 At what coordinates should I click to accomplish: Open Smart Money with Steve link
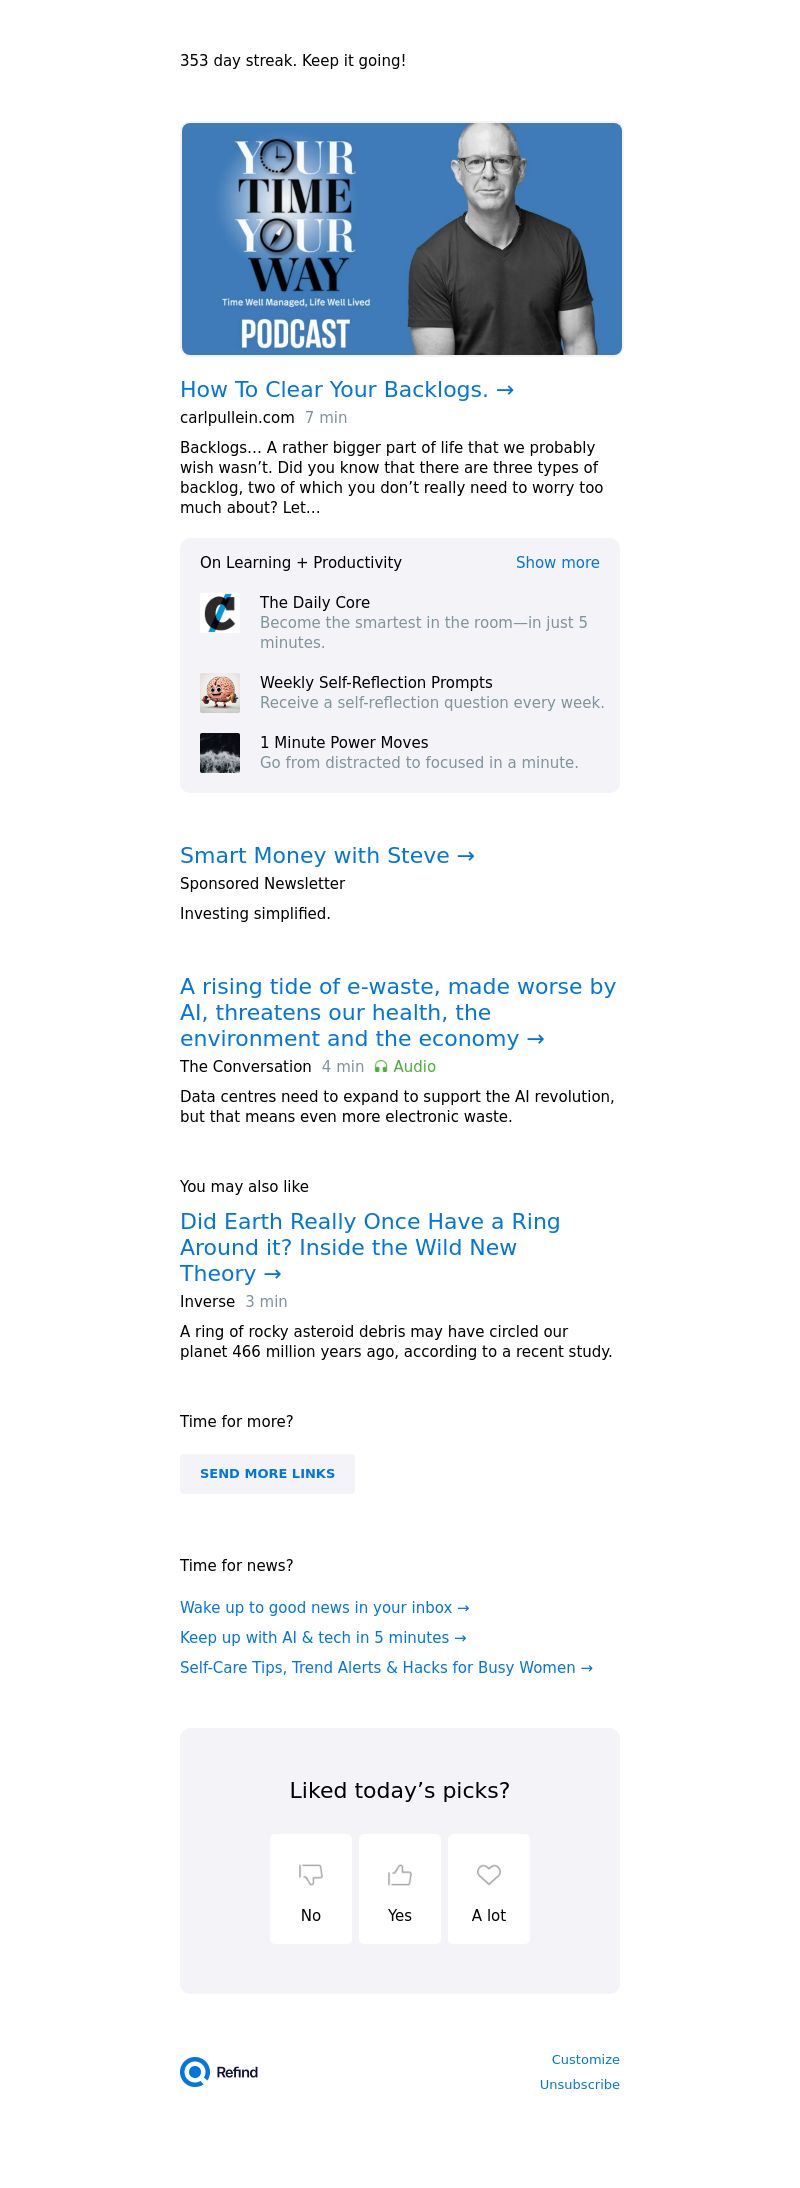(327, 856)
